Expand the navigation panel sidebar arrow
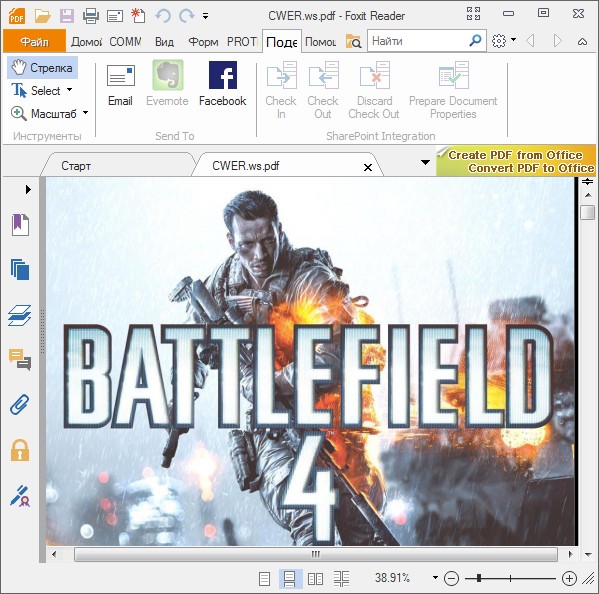 [28, 189]
